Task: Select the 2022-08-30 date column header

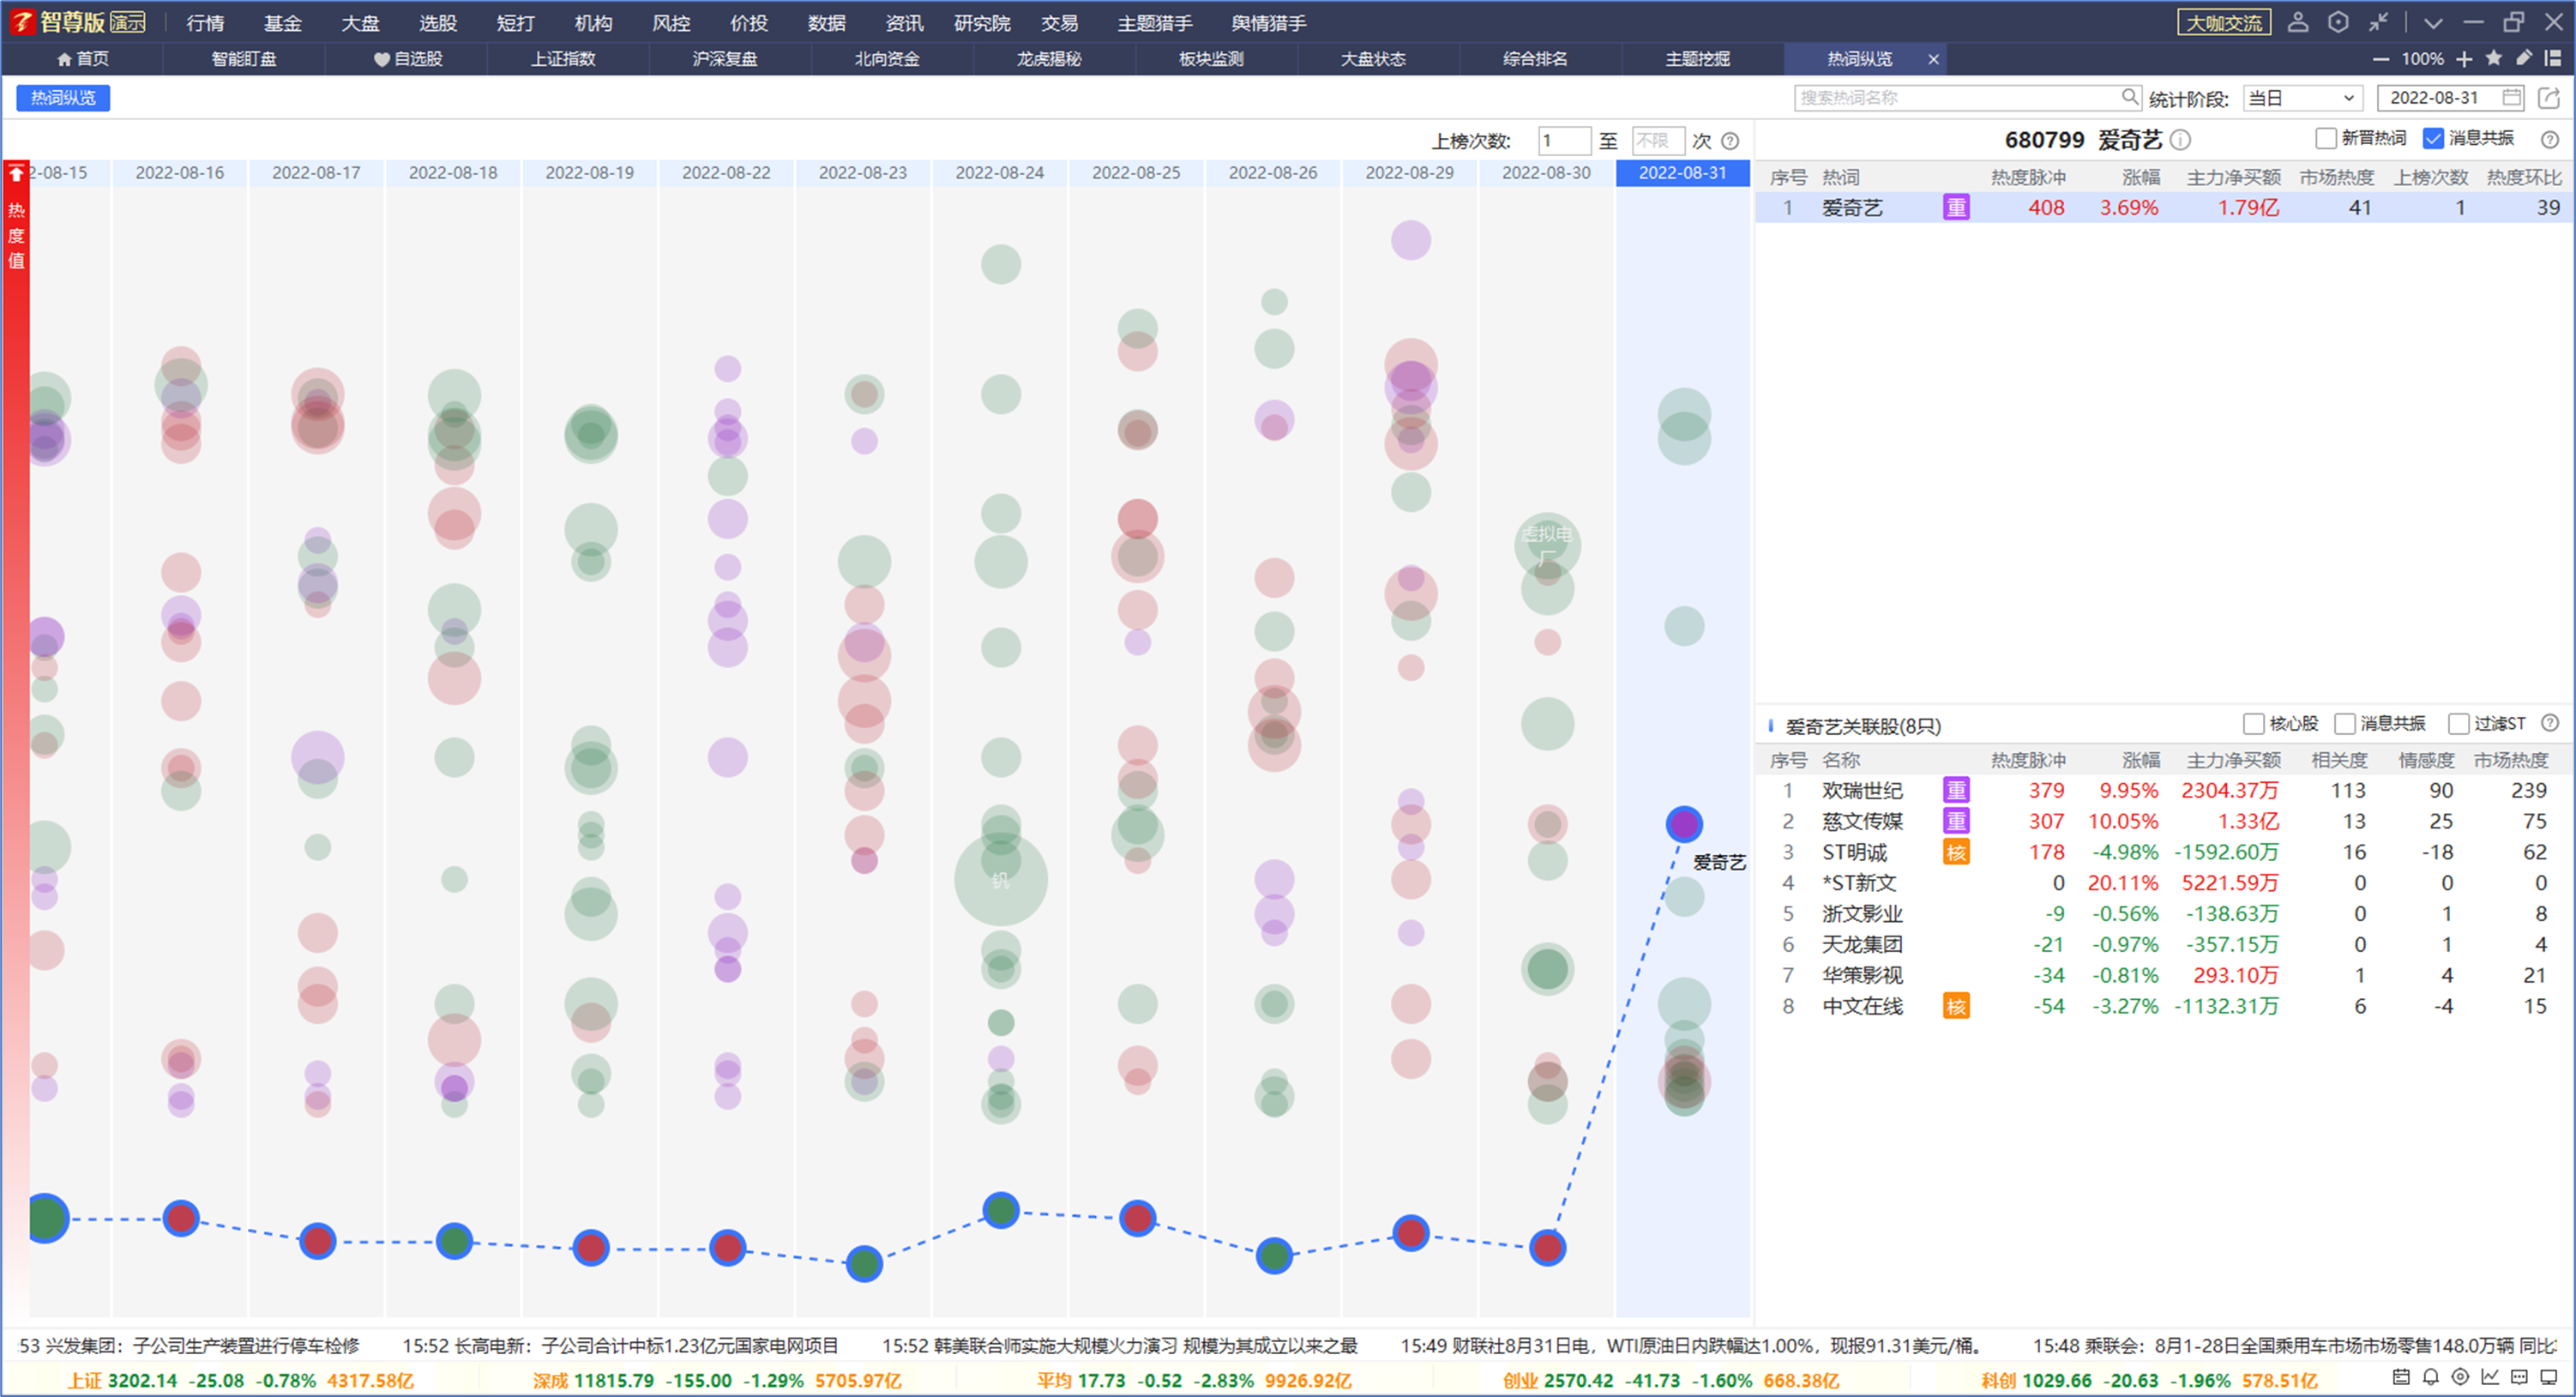Action: [x=1546, y=173]
